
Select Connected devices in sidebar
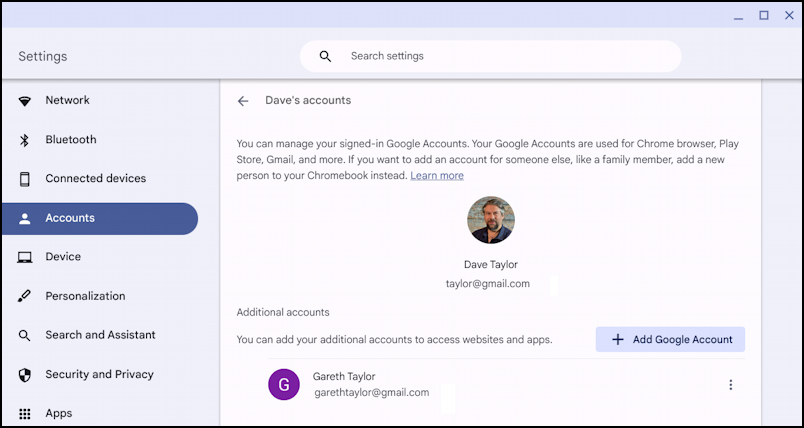(x=100, y=178)
